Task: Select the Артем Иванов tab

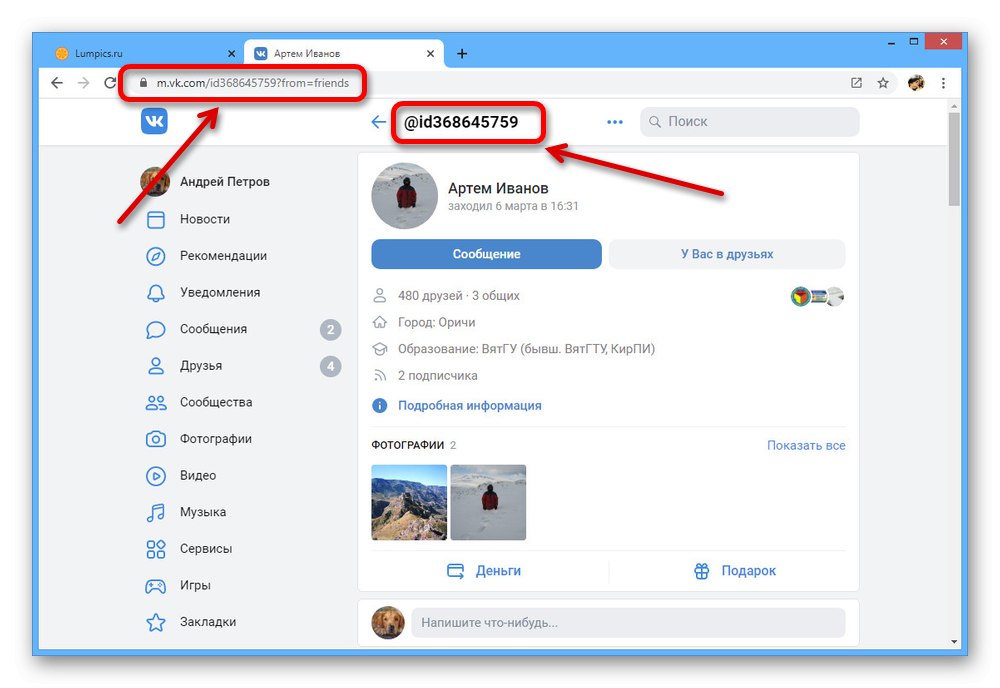Action: pos(343,54)
